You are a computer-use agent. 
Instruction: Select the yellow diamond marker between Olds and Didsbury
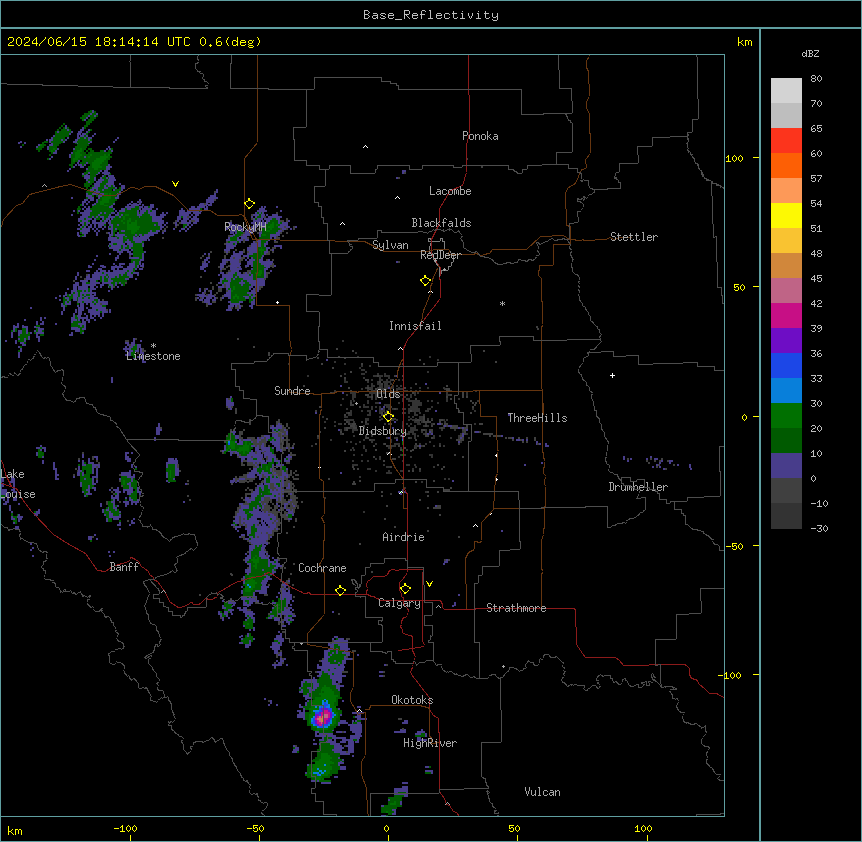click(388, 417)
